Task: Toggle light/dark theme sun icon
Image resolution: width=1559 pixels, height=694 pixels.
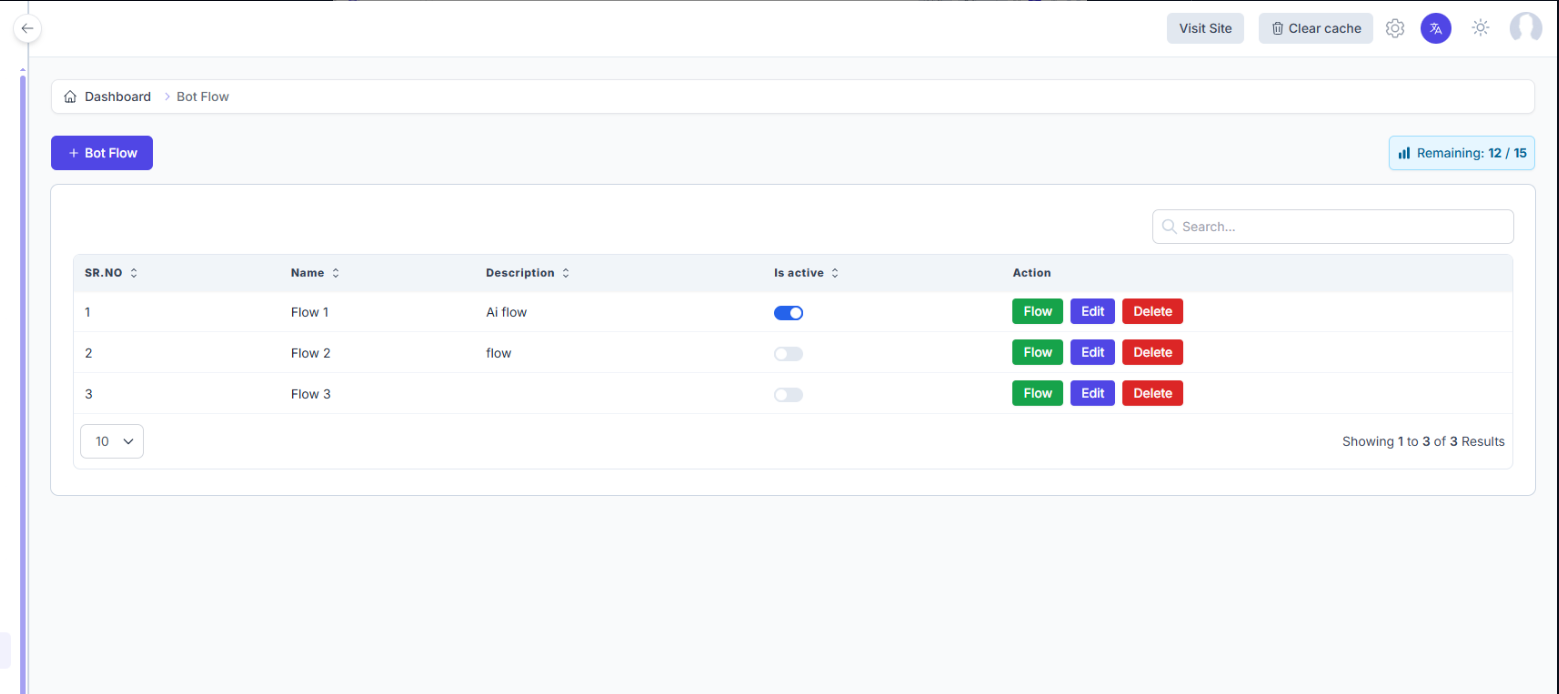Action: tap(1481, 29)
